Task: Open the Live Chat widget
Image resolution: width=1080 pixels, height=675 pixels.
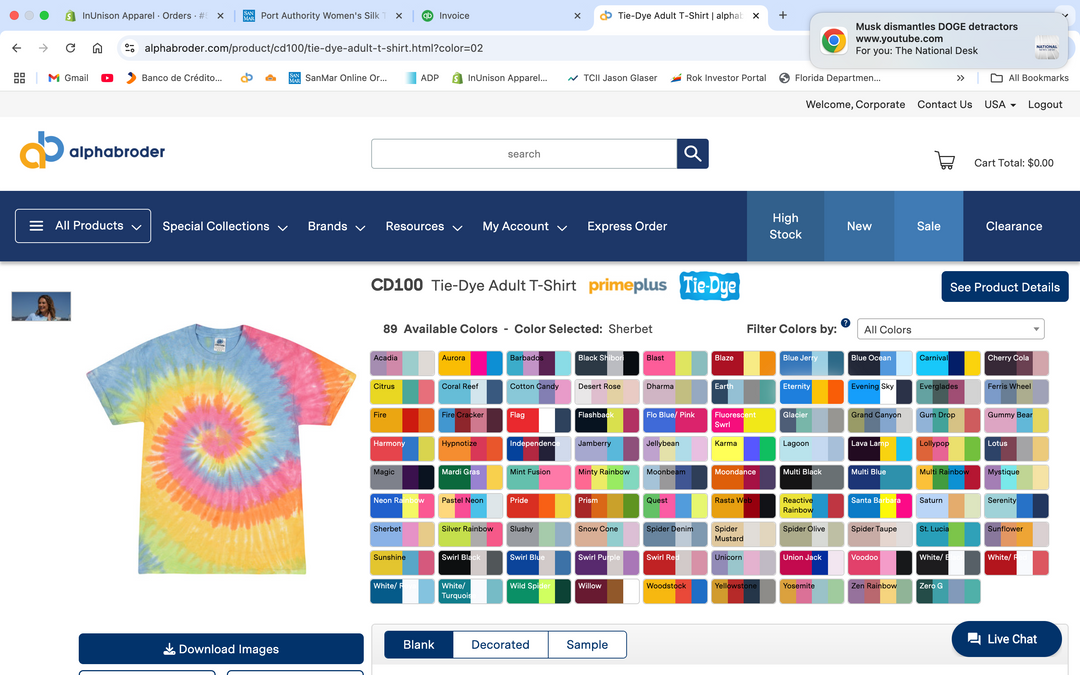Action: pos(1006,639)
